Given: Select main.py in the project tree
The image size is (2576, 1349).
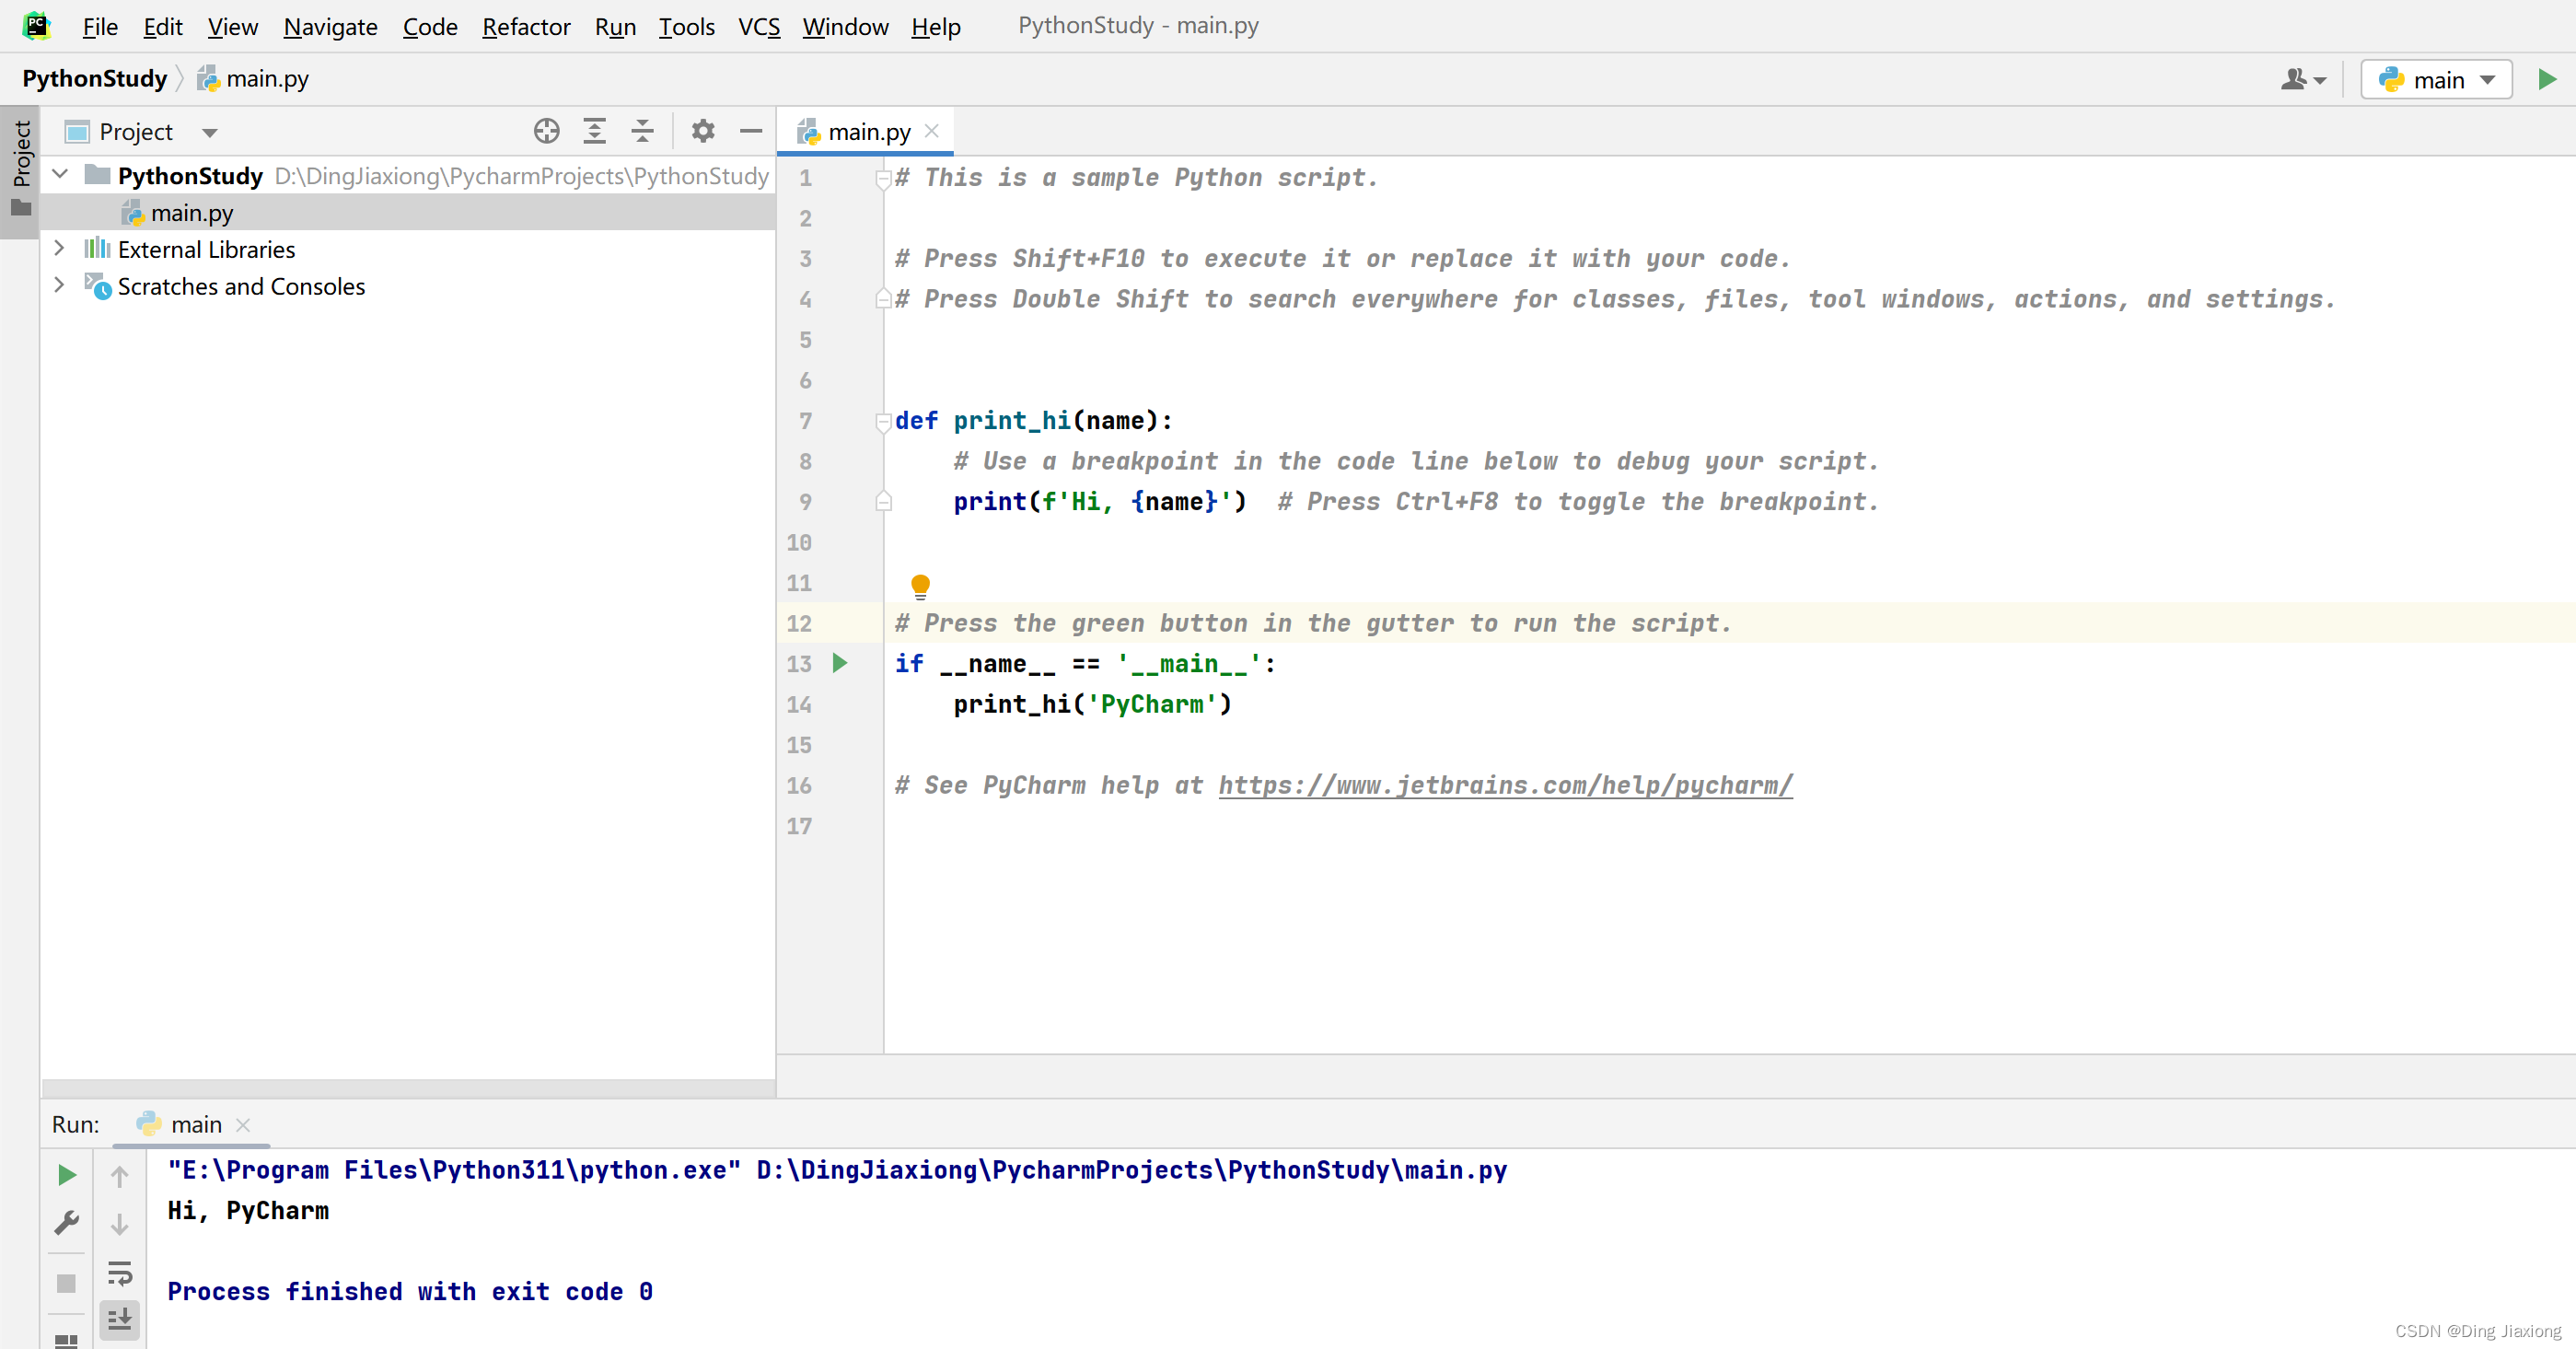Looking at the screenshot, I should click(191, 213).
